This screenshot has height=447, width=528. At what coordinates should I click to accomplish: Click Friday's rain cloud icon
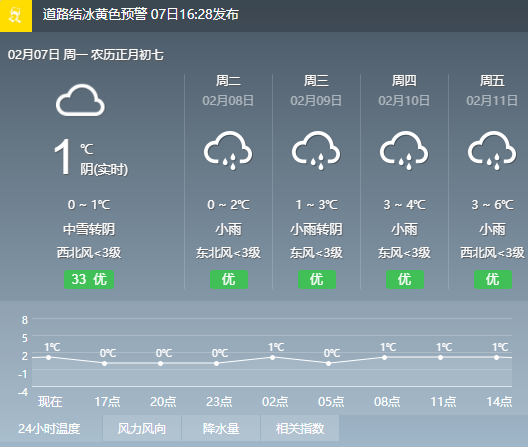tap(492, 150)
